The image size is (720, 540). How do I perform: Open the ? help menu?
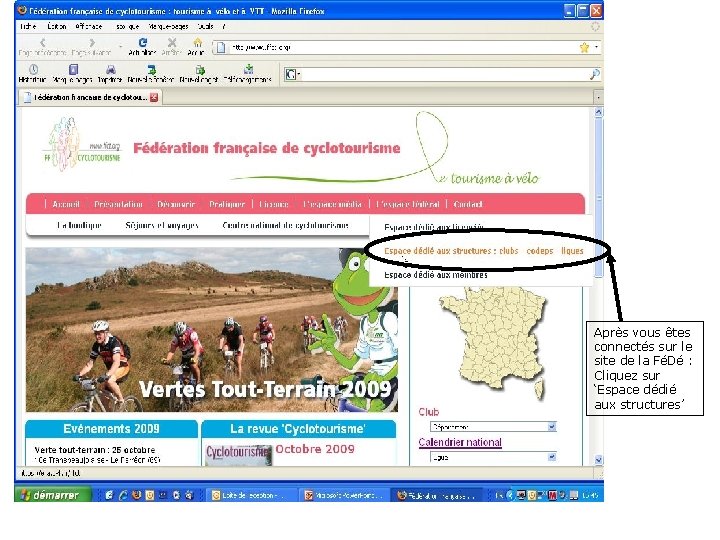[x=224, y=26]
